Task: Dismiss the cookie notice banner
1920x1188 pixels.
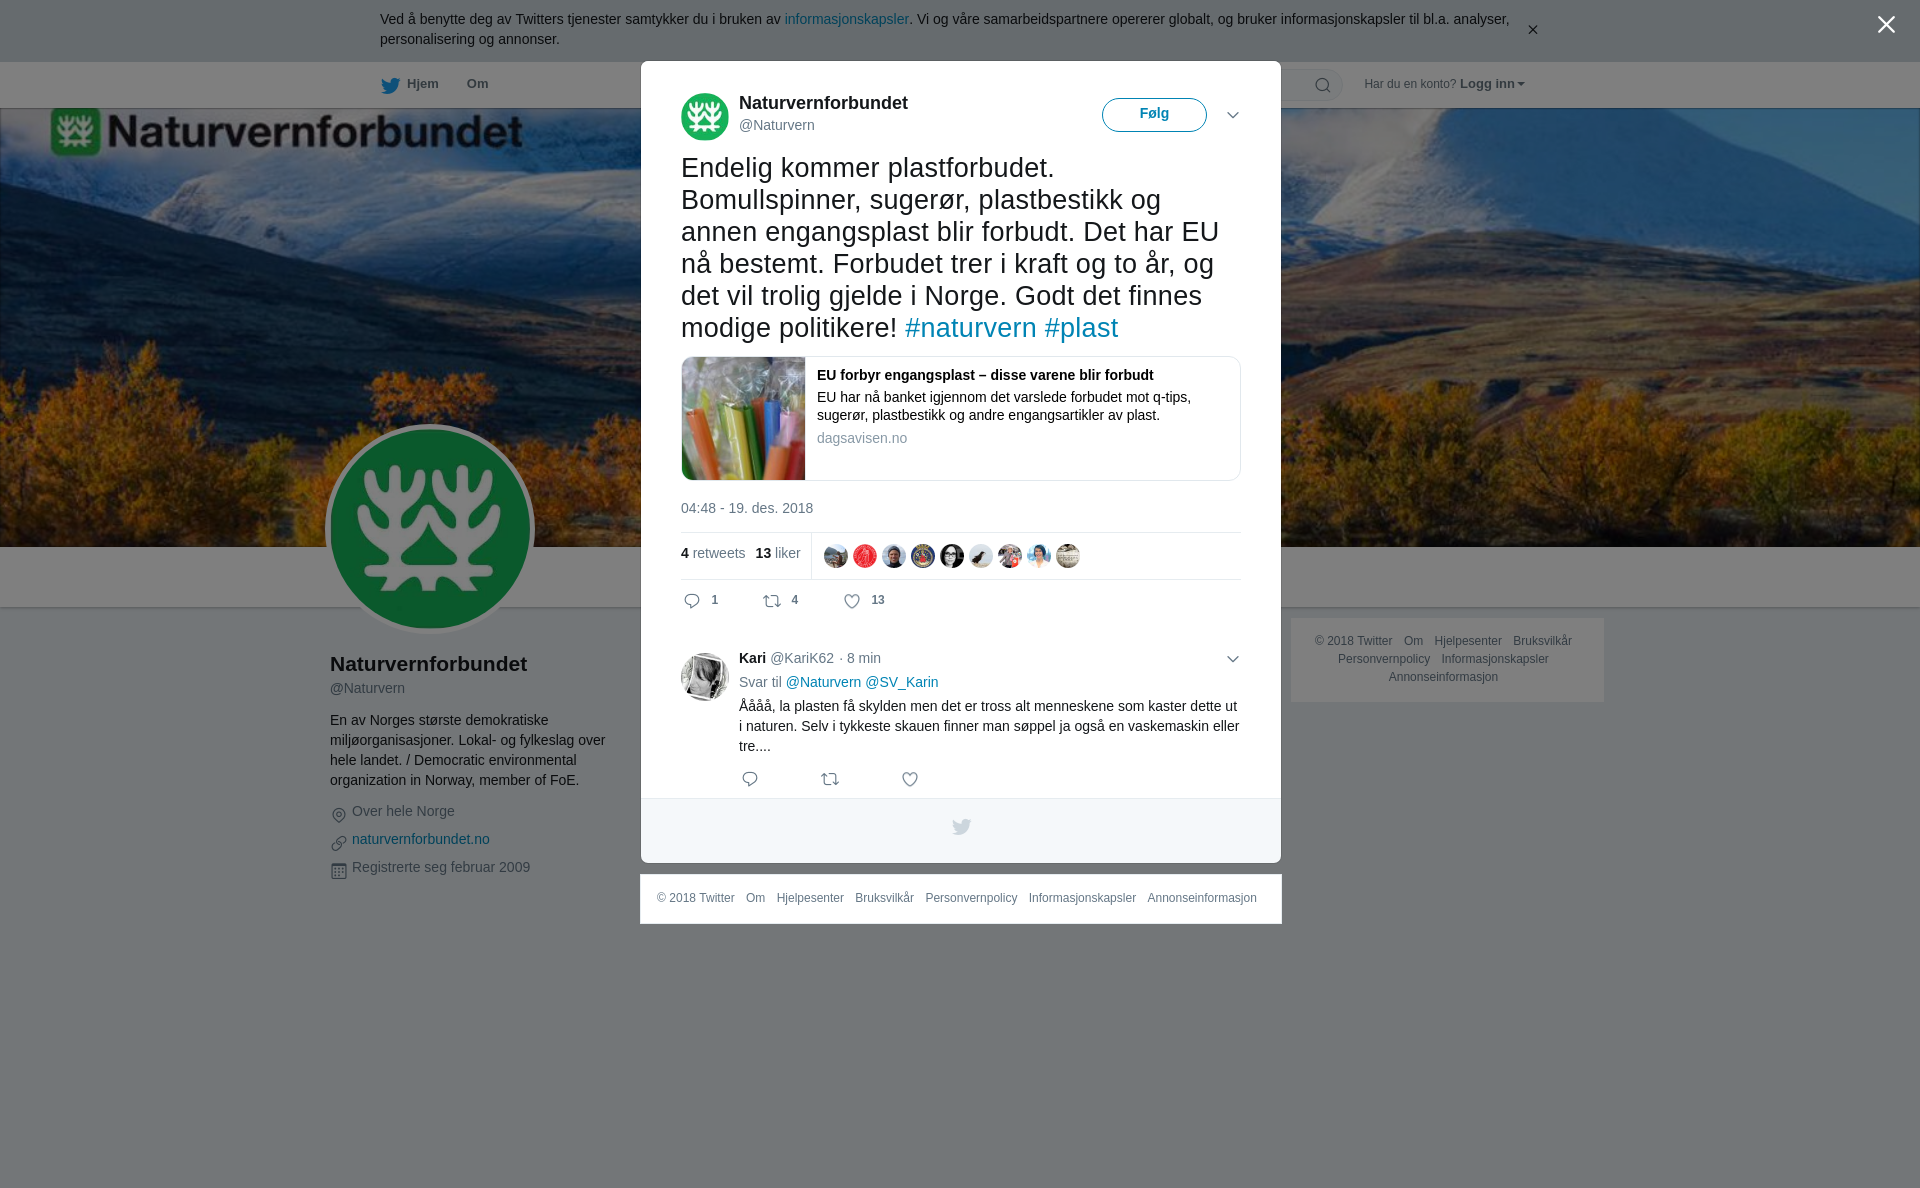Action: pyautogui.click(x=1532, y=30)
